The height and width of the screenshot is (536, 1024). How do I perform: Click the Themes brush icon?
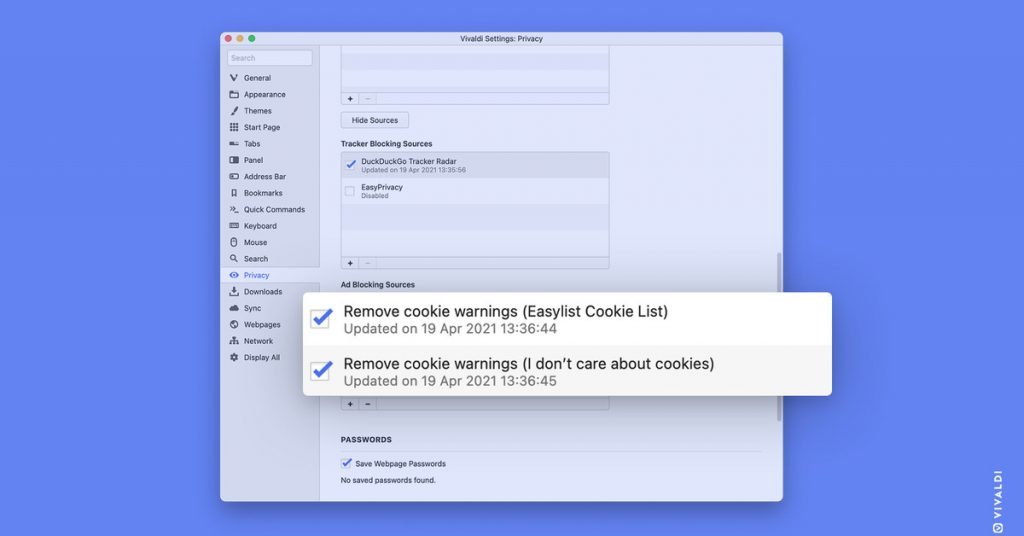coord(234,111)
